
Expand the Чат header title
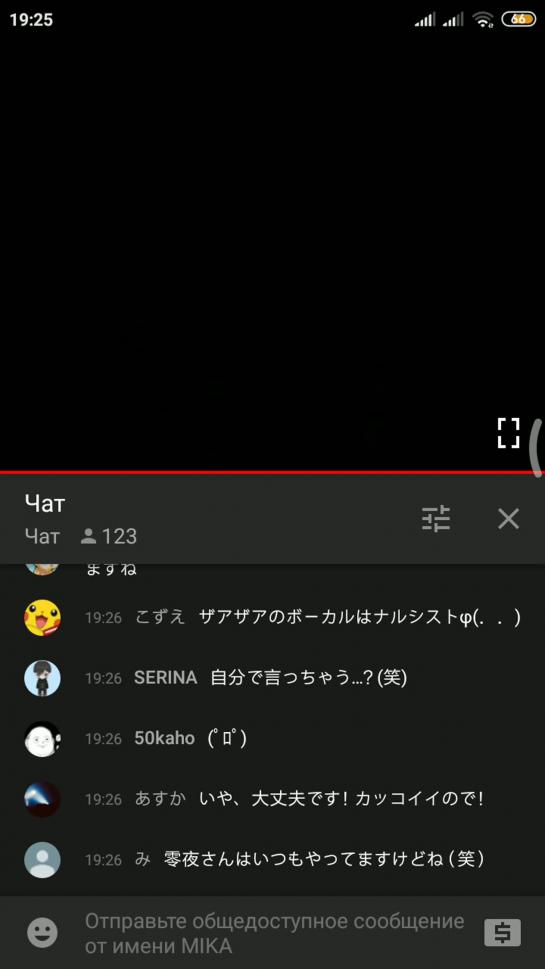coord(44,504)
